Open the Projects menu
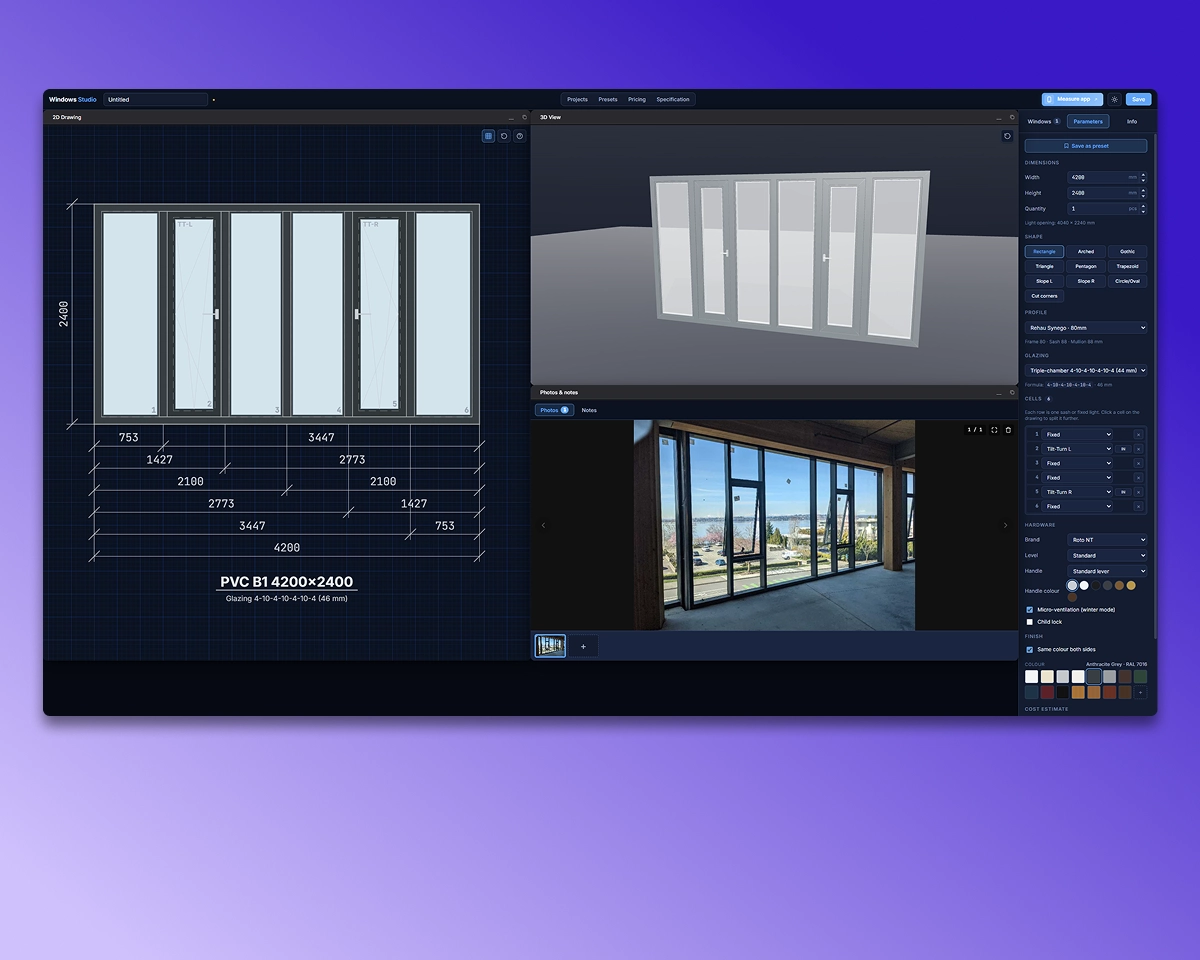This screenshot has width=1200, height=960. (x=577, y=100)
